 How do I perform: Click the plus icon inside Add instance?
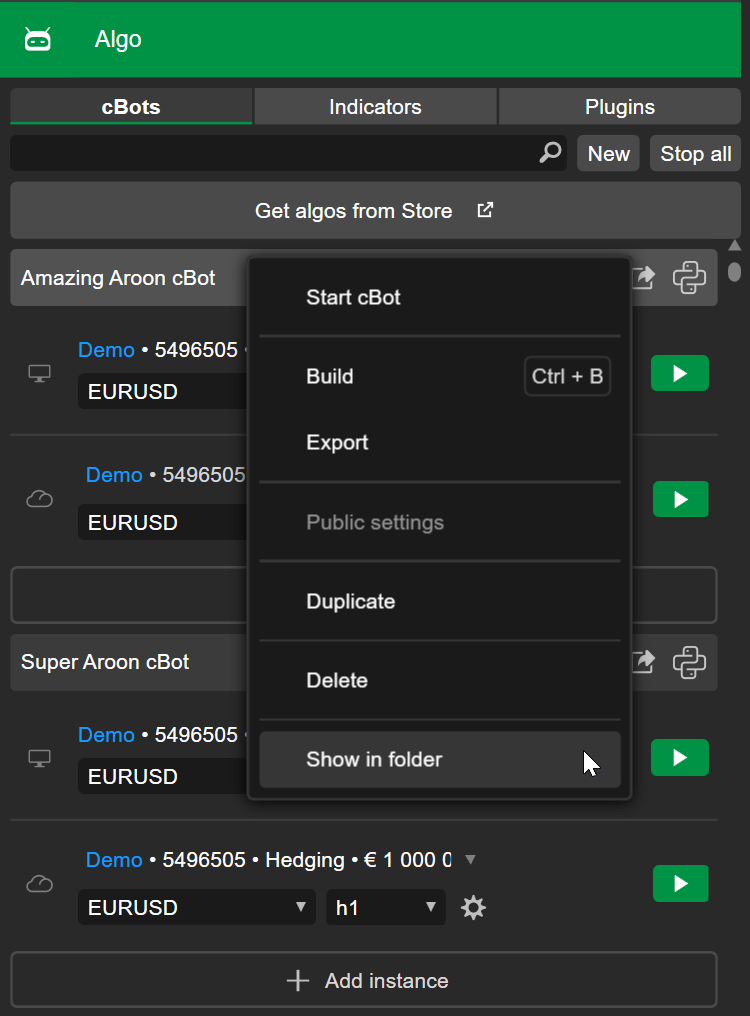tap(297, 980)
